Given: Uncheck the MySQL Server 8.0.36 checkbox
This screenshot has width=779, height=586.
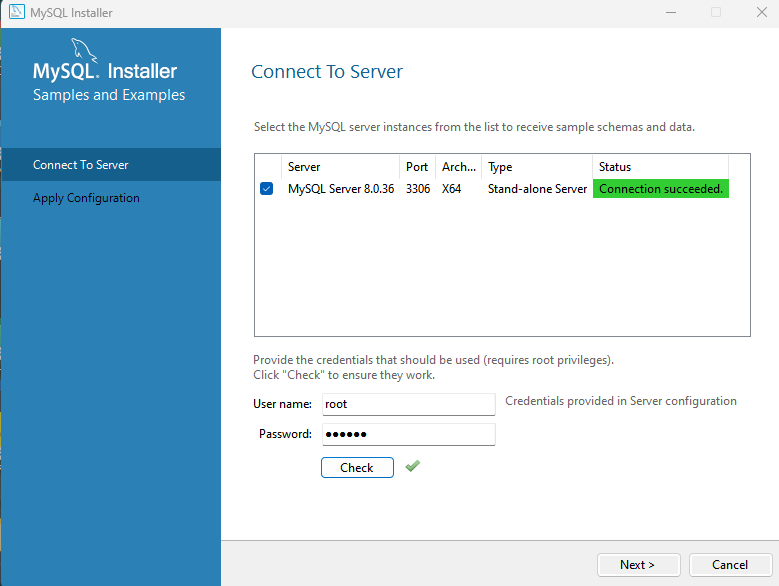Looking at the screenshot, I should point(266,189).
